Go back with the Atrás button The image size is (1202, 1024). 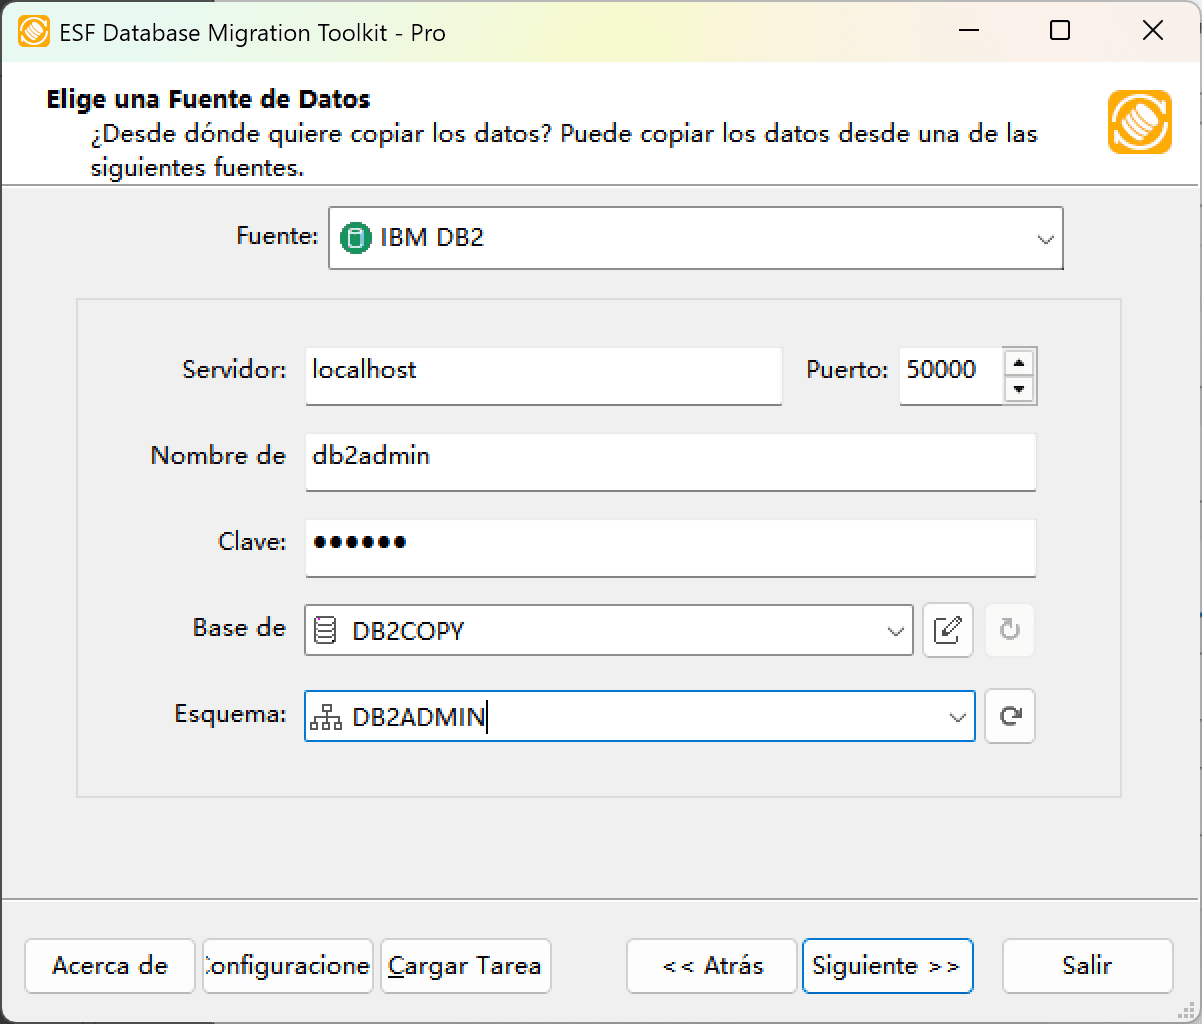click(711, 966)
